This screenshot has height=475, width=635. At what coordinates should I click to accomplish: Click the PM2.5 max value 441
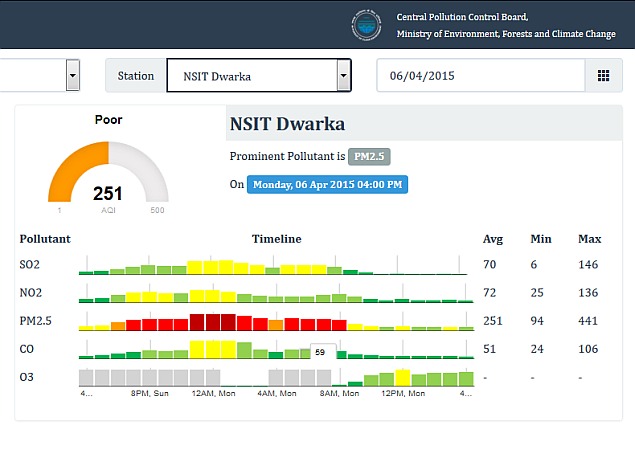point(588,321)
